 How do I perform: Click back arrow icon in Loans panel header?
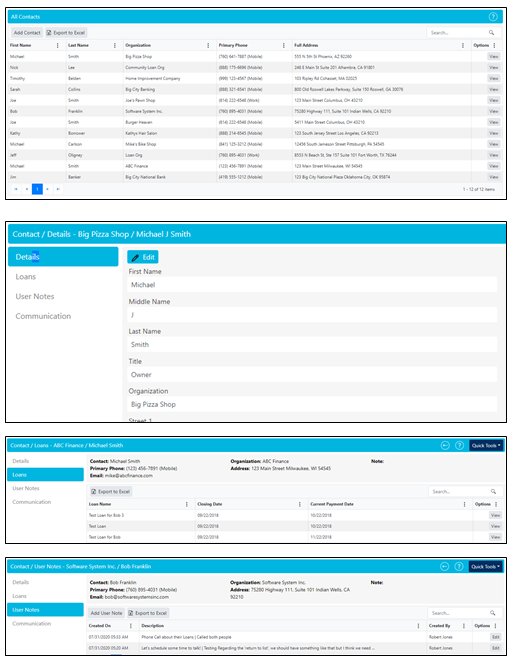tap(445, 445)
